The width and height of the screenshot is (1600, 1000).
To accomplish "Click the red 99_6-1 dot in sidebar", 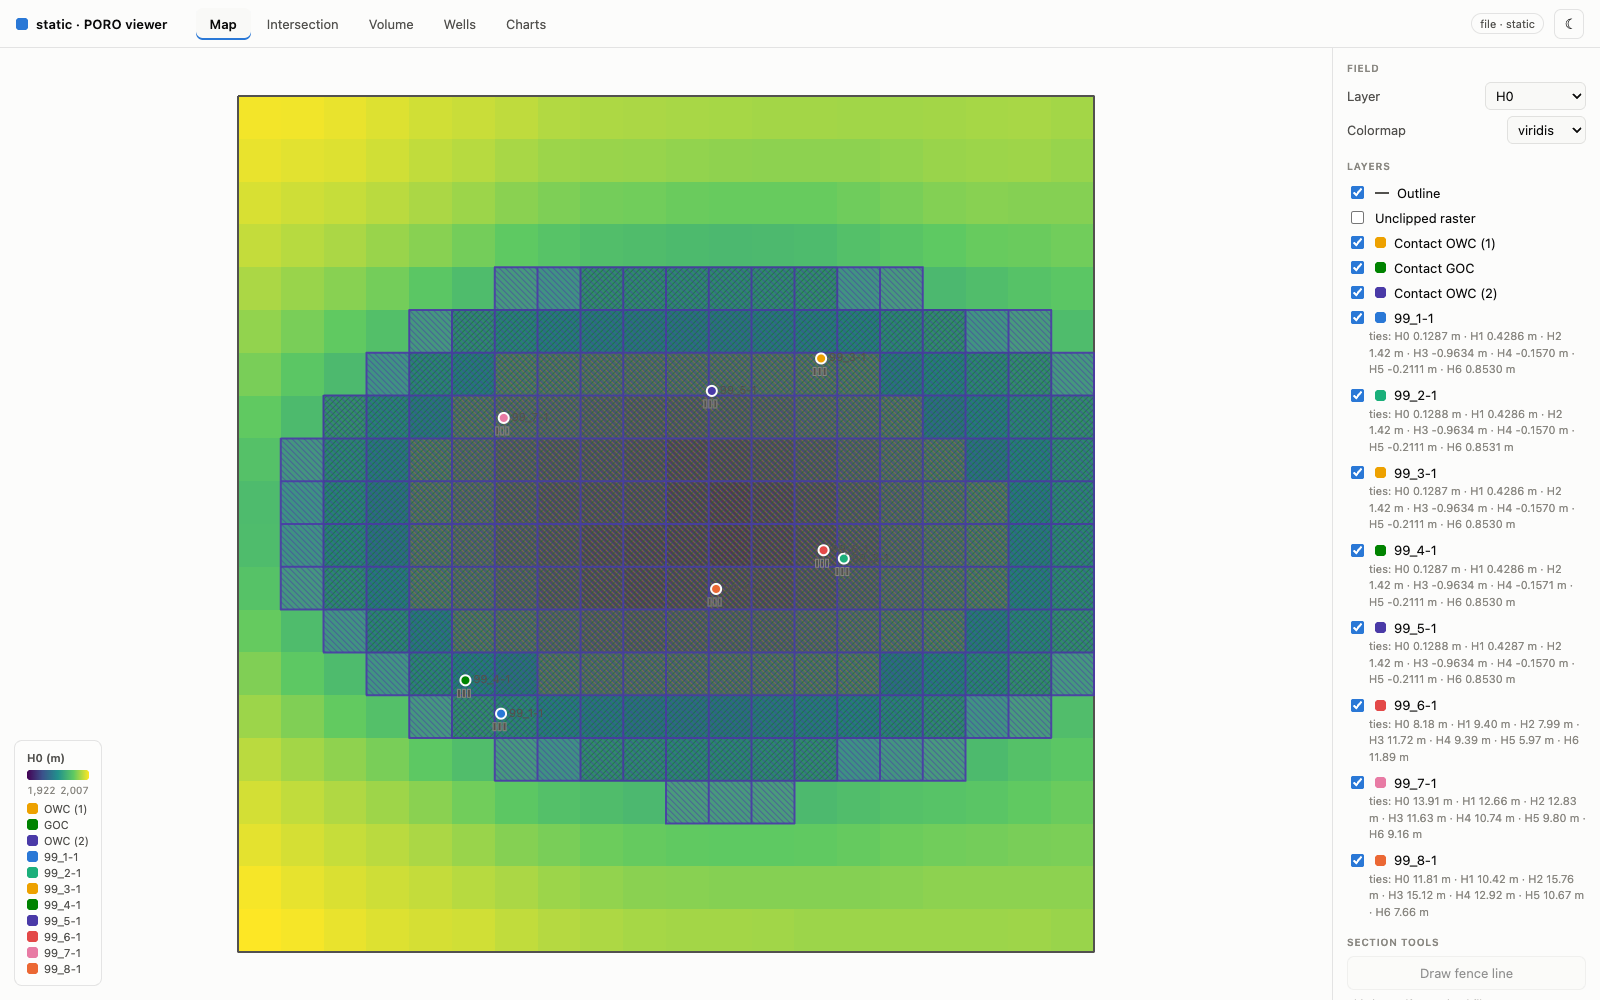I will pyautogui.click(x=1380, y=705).
